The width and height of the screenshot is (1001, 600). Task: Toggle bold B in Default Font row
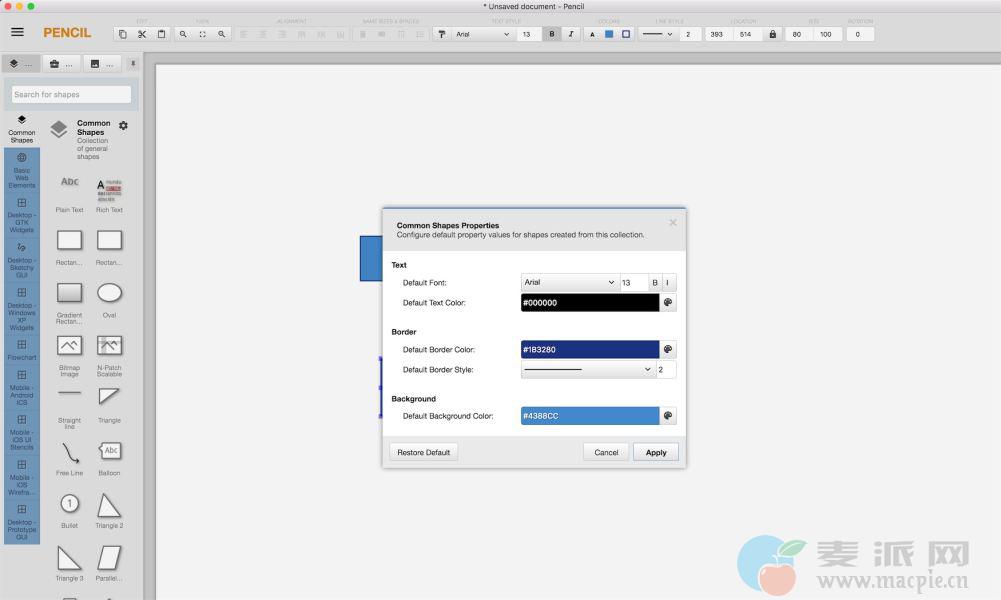[x=655, y=283]
